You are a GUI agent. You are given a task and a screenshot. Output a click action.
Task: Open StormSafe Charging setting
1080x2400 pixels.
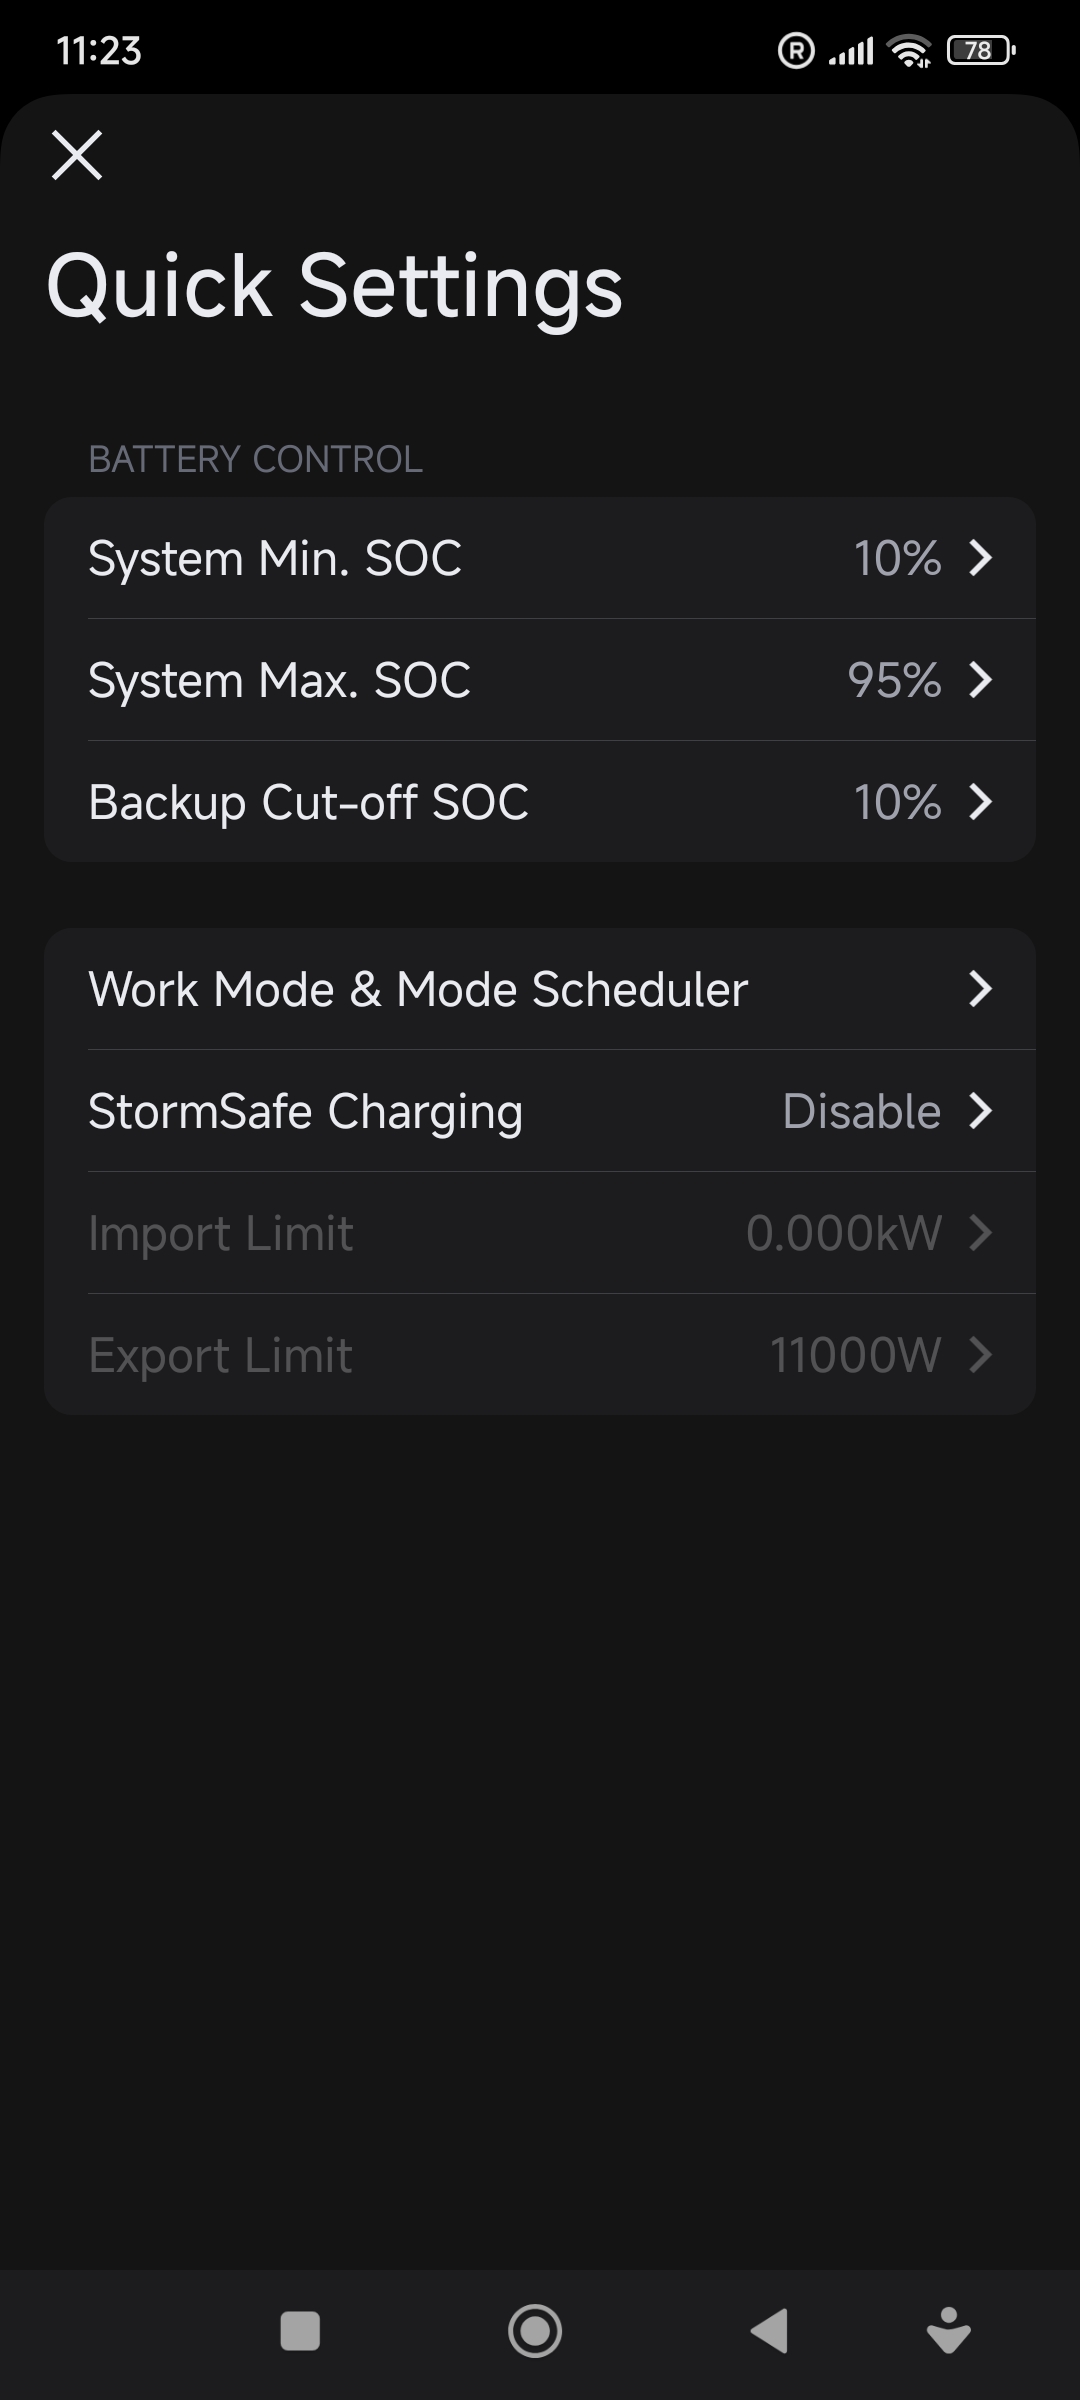[x=305, y=1111]
